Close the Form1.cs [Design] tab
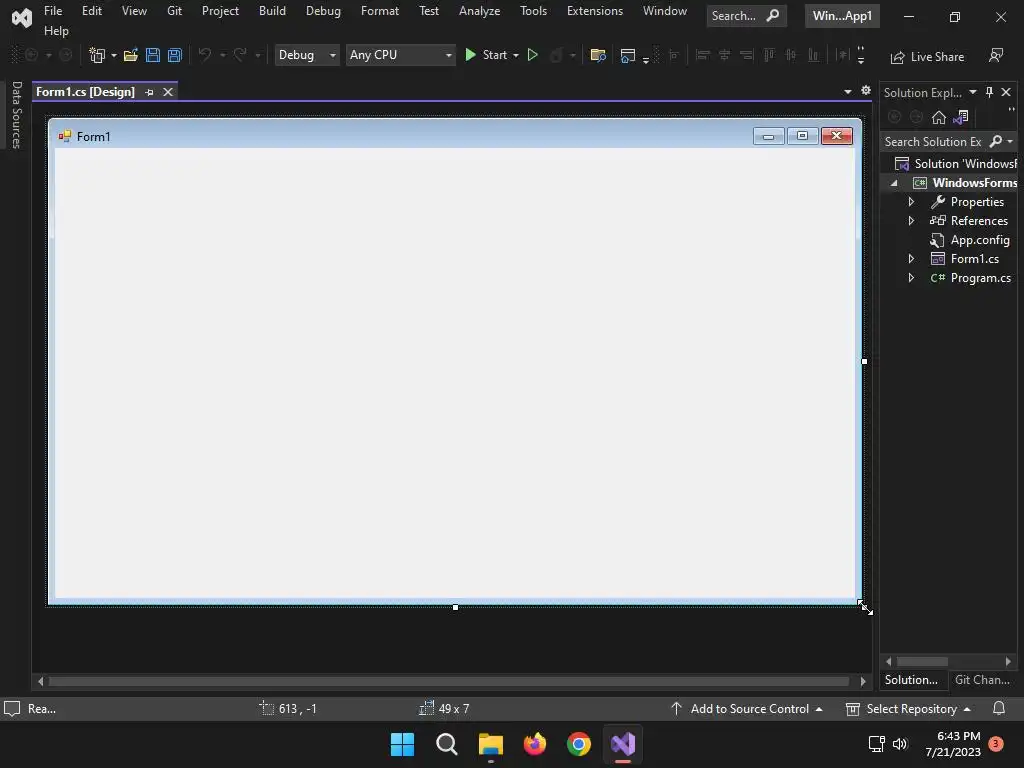 point(168,92)
